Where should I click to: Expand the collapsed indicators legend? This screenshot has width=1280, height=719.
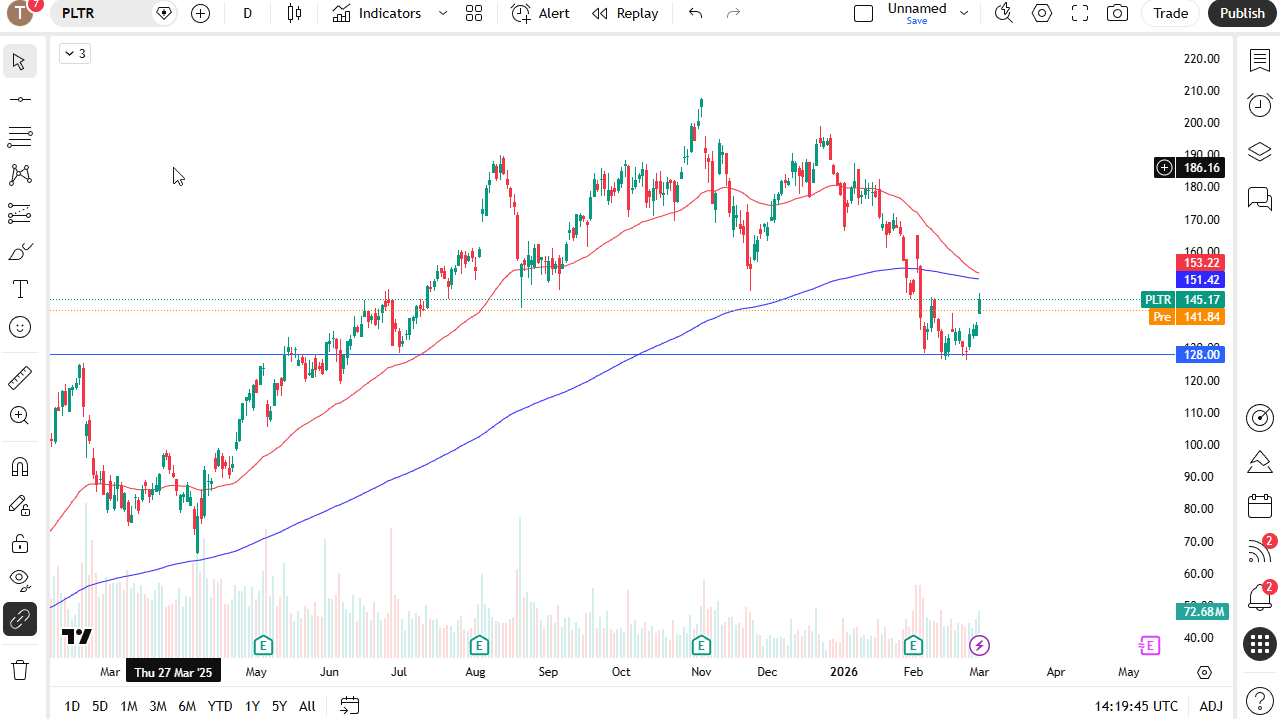[x=74, y=54]
